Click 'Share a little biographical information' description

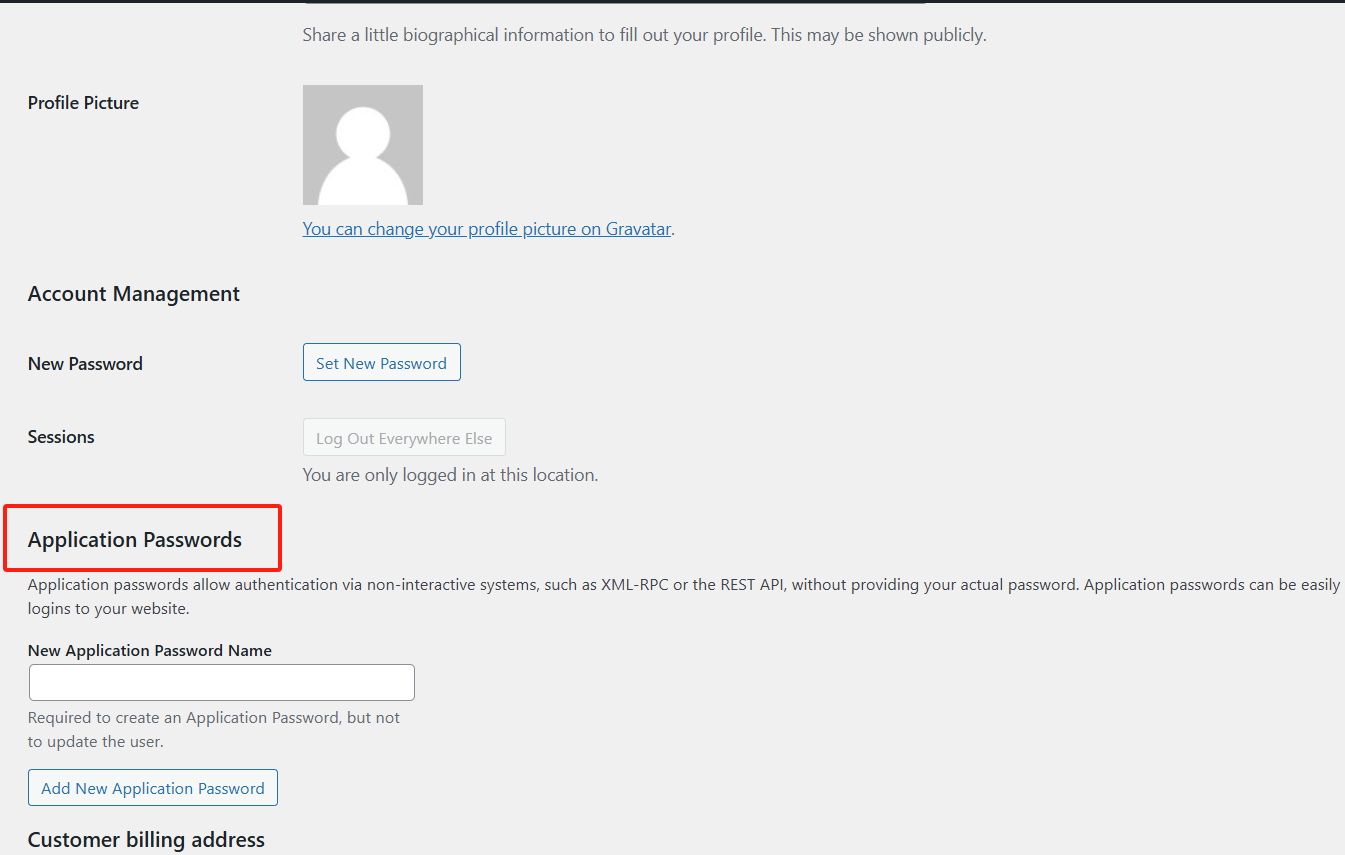click(x=644, y=35)
